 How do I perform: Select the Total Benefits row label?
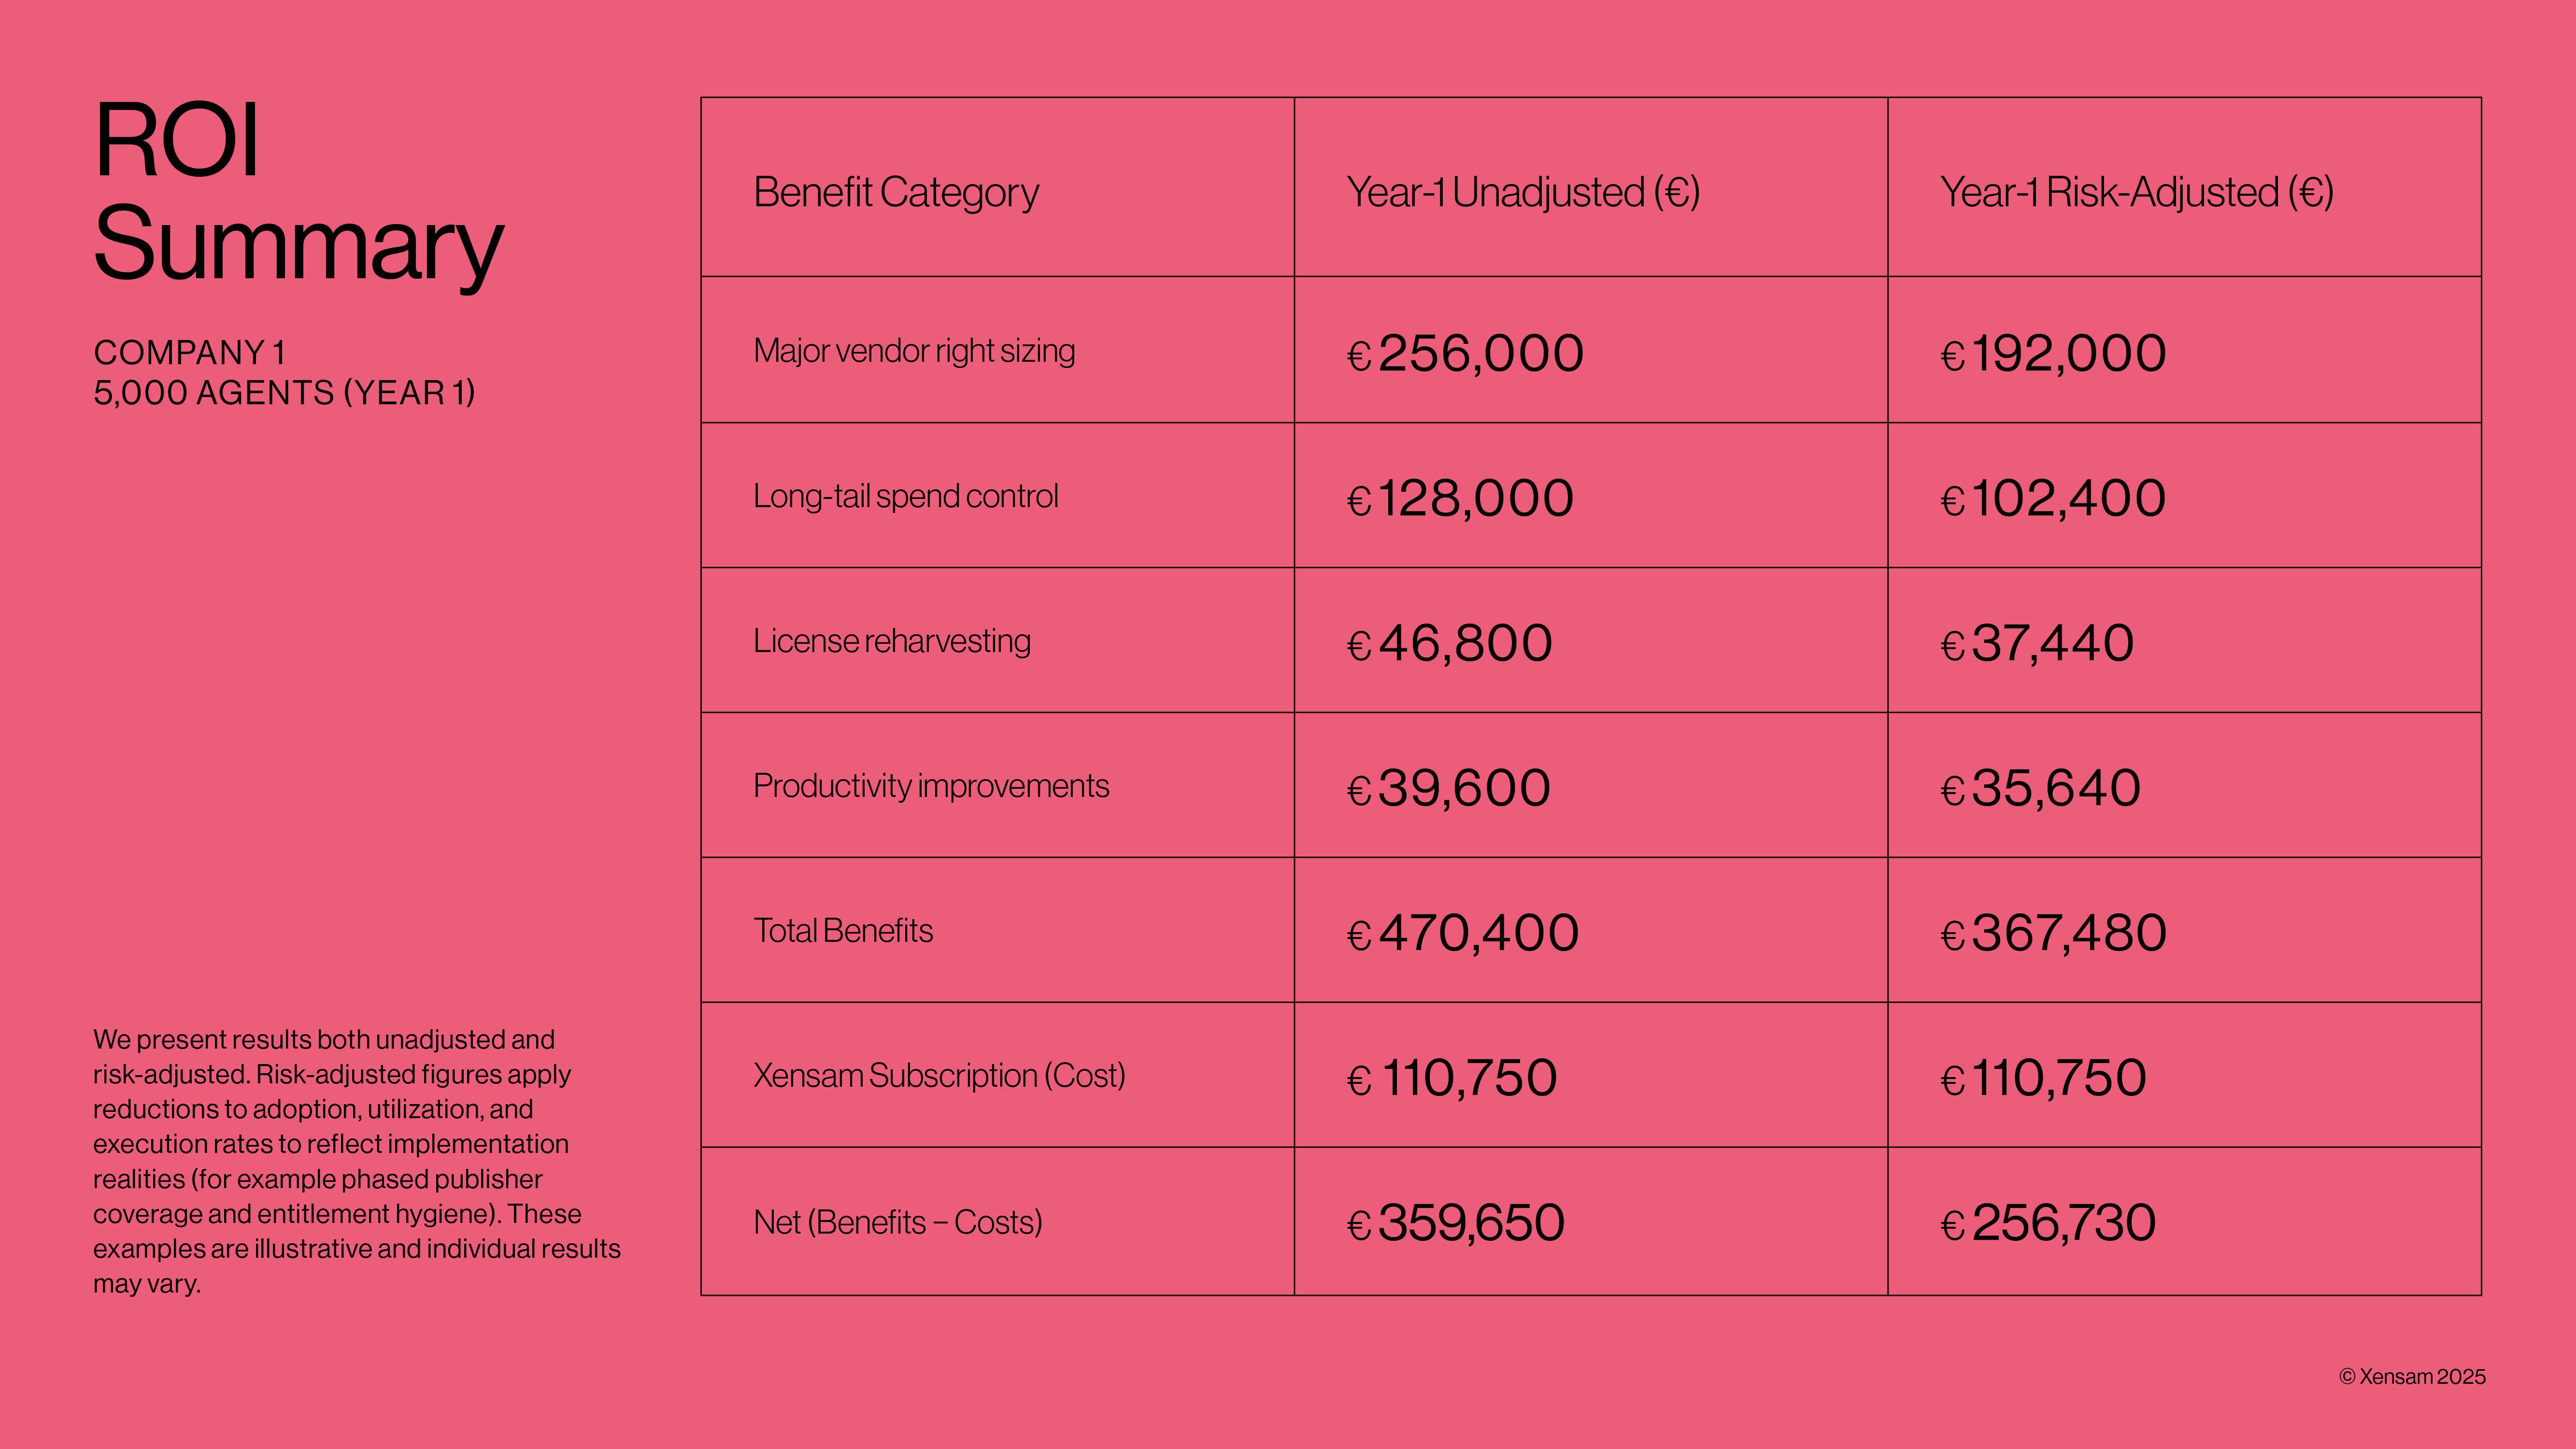(x=842, y=931)
